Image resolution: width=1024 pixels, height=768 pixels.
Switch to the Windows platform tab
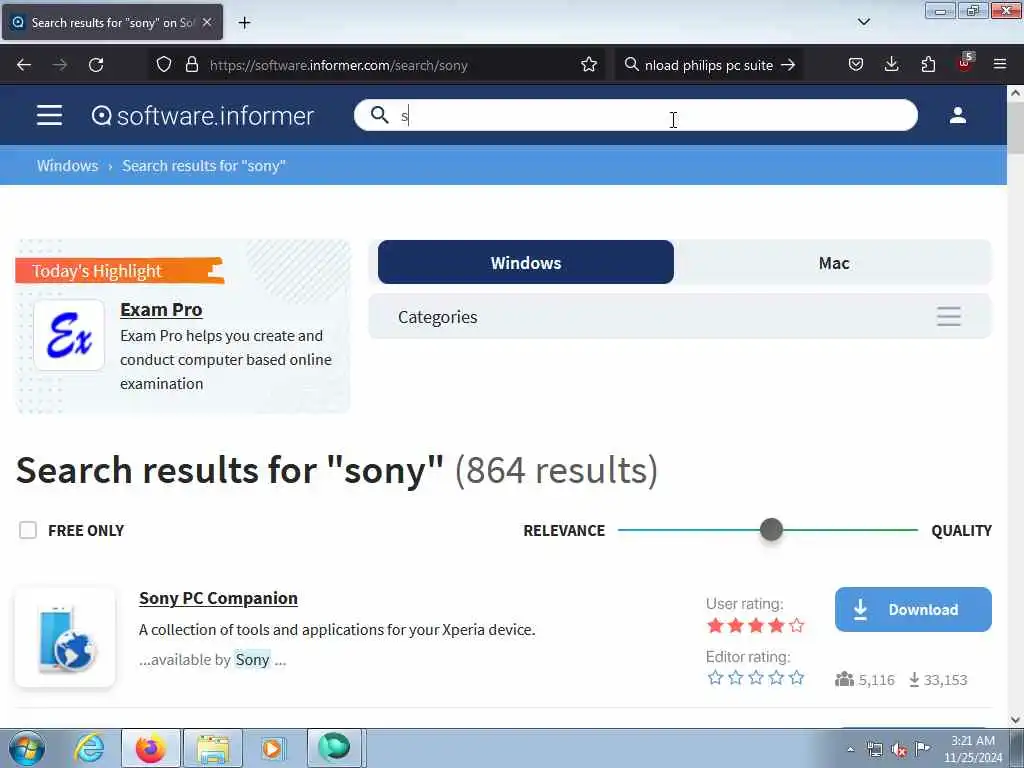[x=526, y=263]
